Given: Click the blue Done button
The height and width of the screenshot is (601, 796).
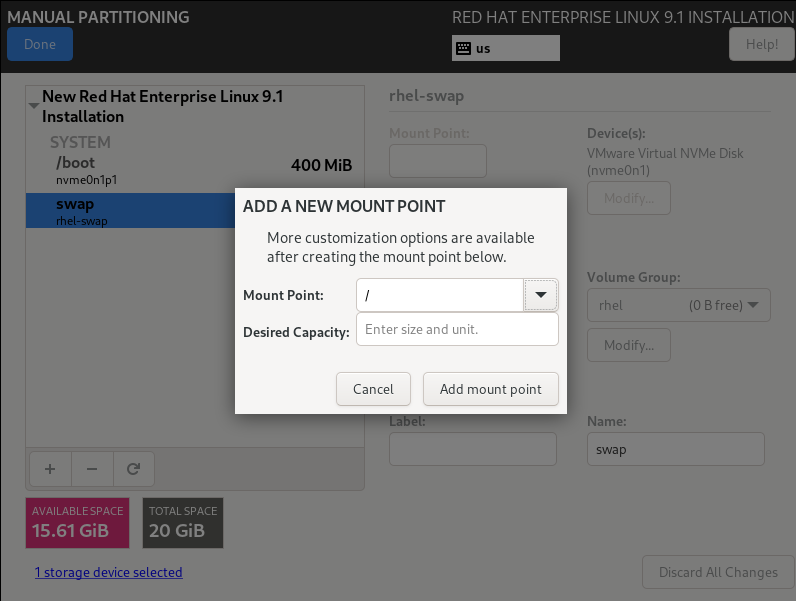Looking at the screenshot, I should tap(40, 44).
